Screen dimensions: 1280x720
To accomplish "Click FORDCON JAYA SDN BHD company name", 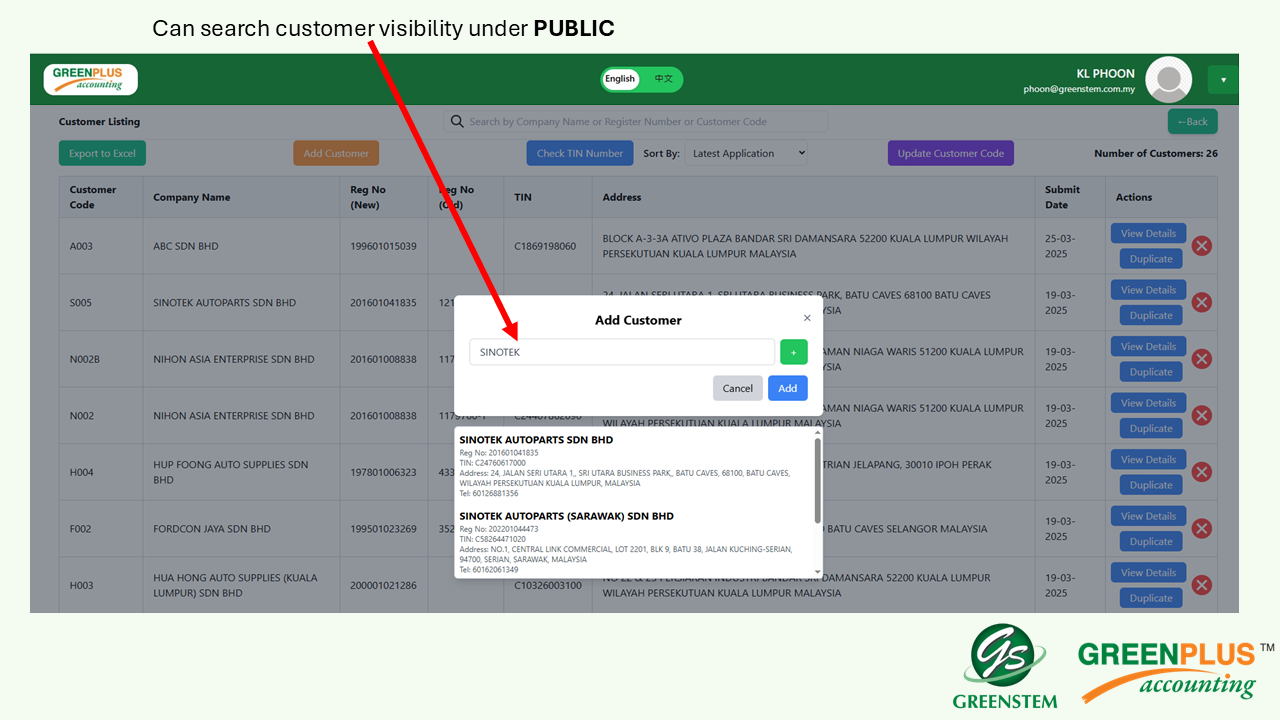I will (x=212, y=529).
